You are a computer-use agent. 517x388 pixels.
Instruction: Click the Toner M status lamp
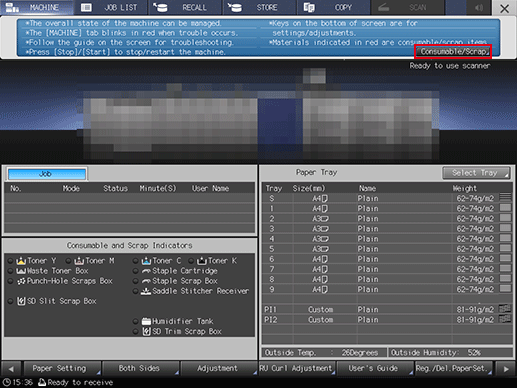(x=69, y=261)
